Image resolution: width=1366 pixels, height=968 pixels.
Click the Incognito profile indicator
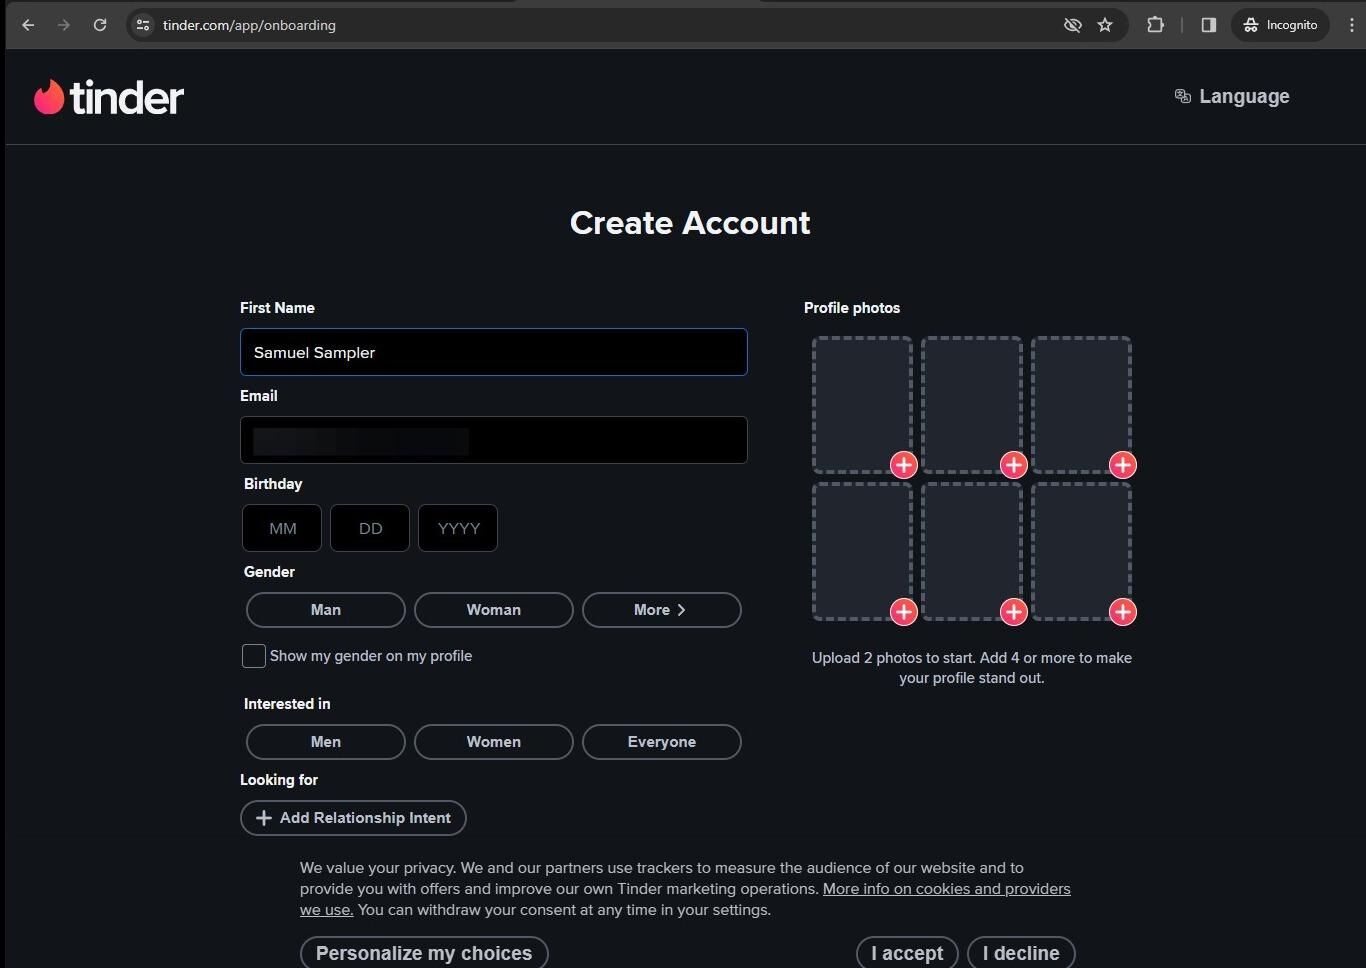(1281, 25)
